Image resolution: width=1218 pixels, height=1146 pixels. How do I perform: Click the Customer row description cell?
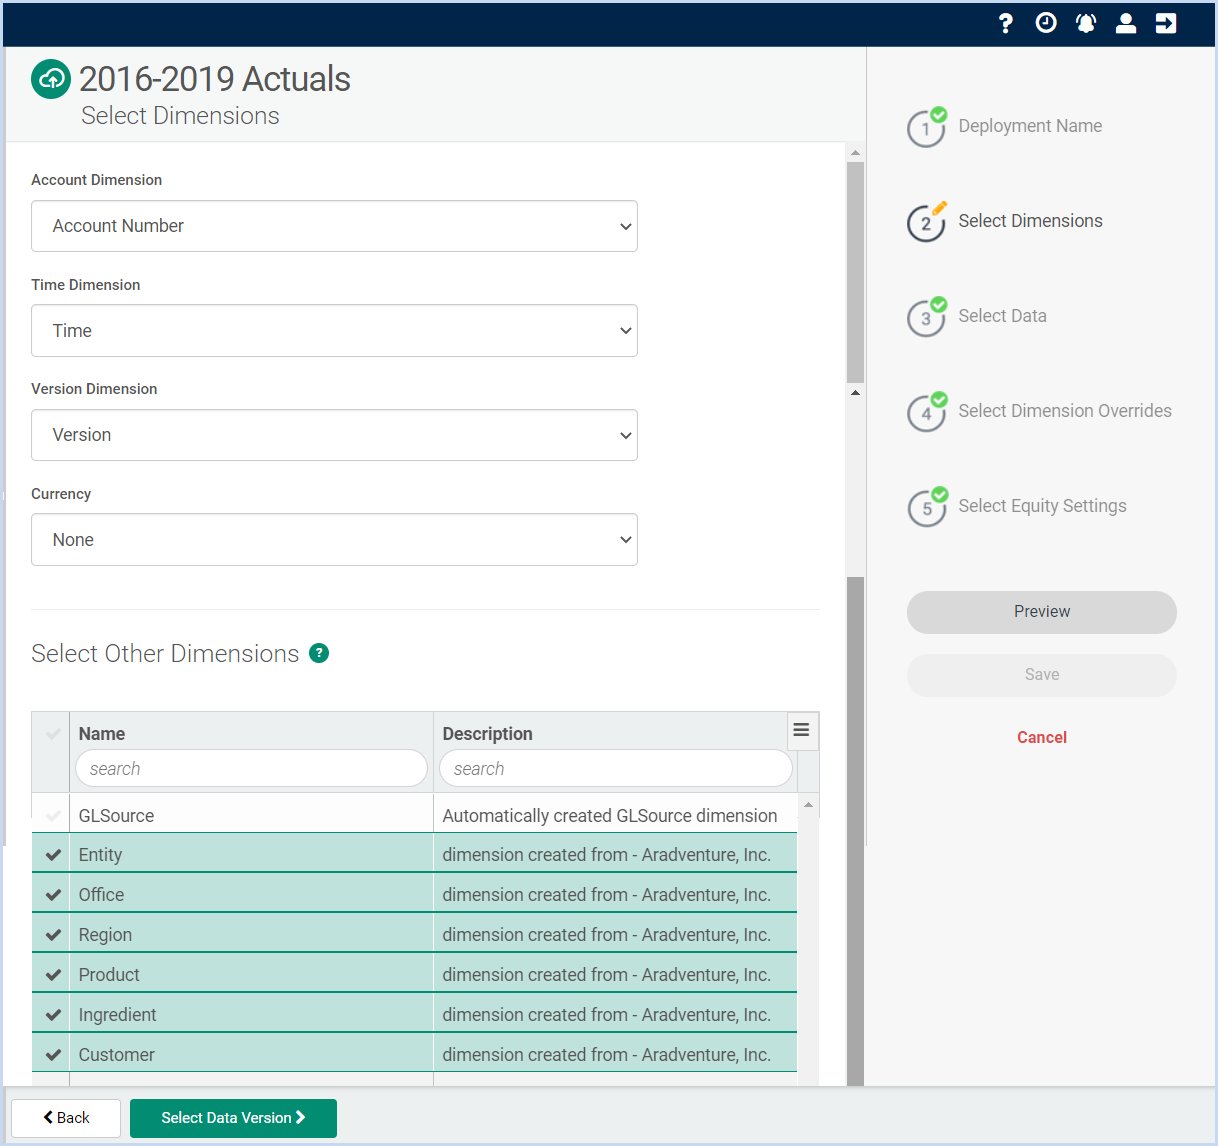point(615,1054)
